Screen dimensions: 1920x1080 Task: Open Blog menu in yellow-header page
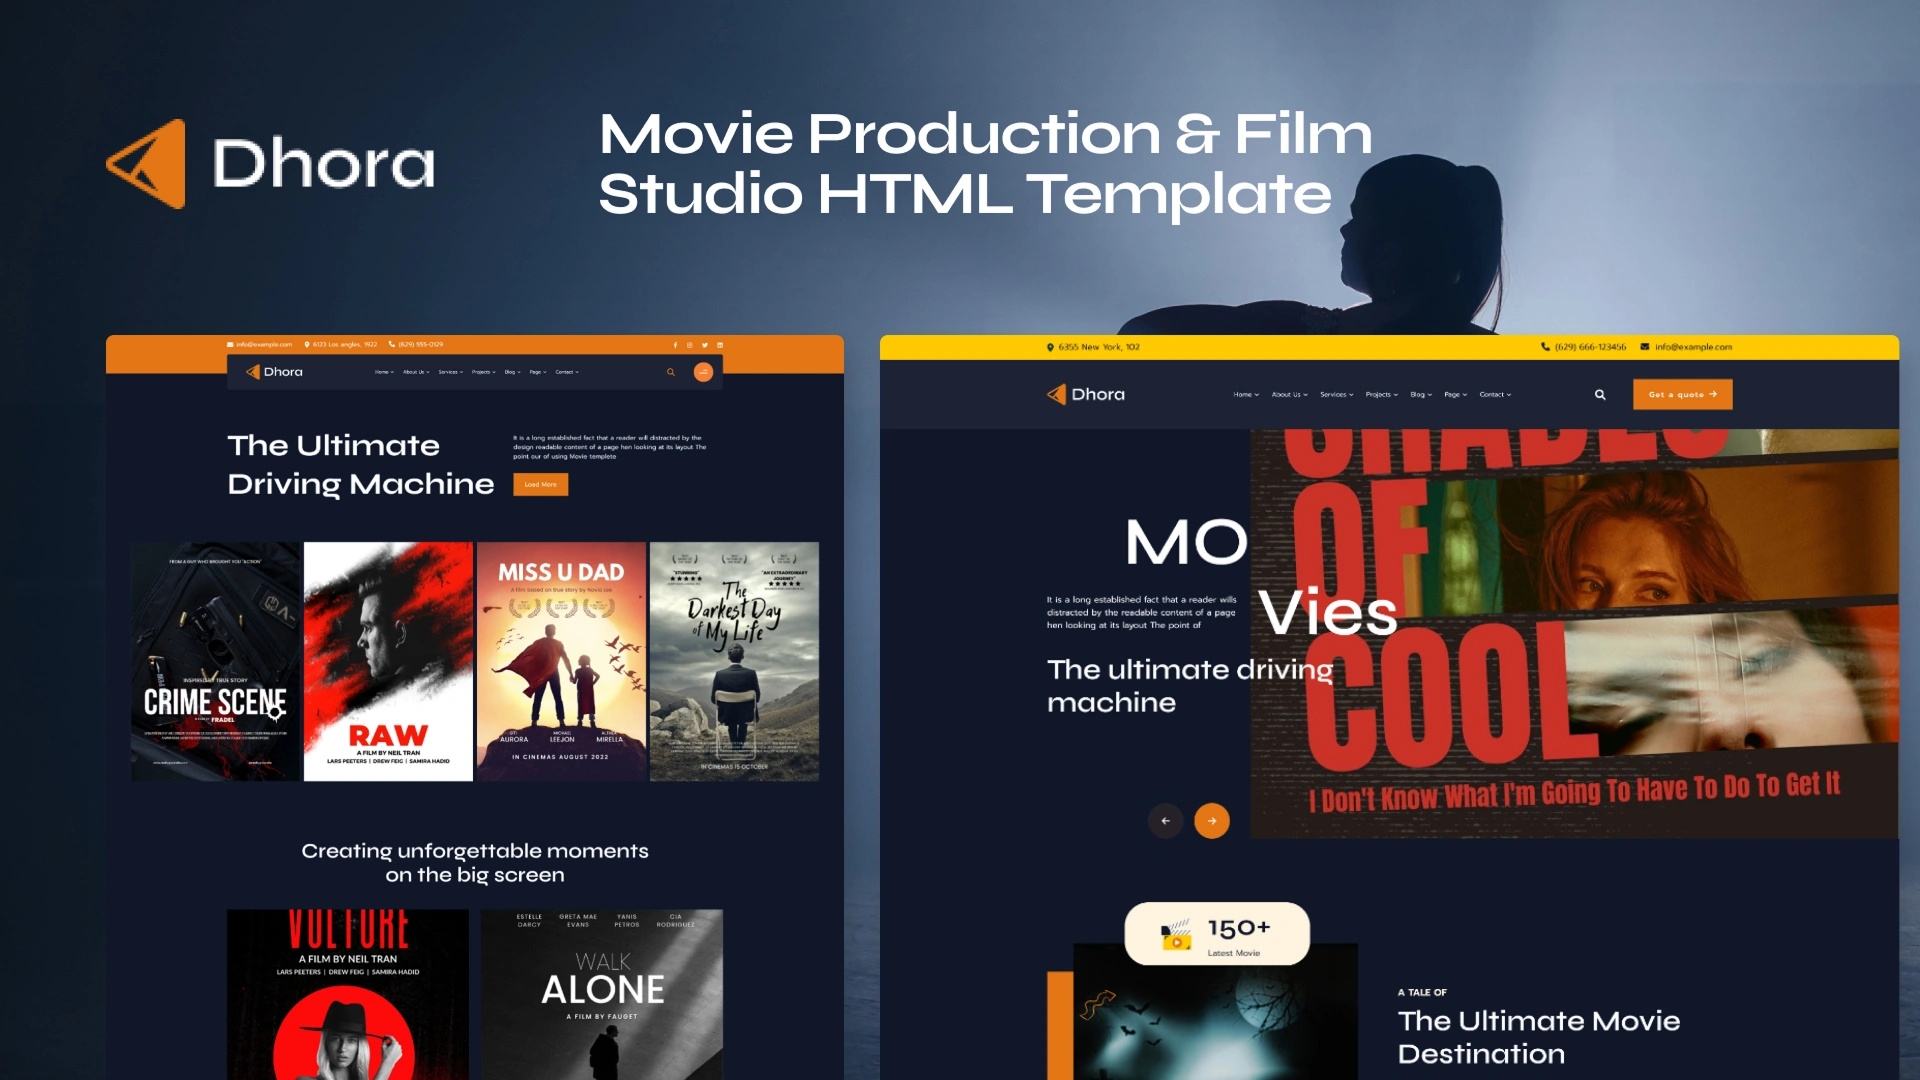click(x=1421, y=395)
